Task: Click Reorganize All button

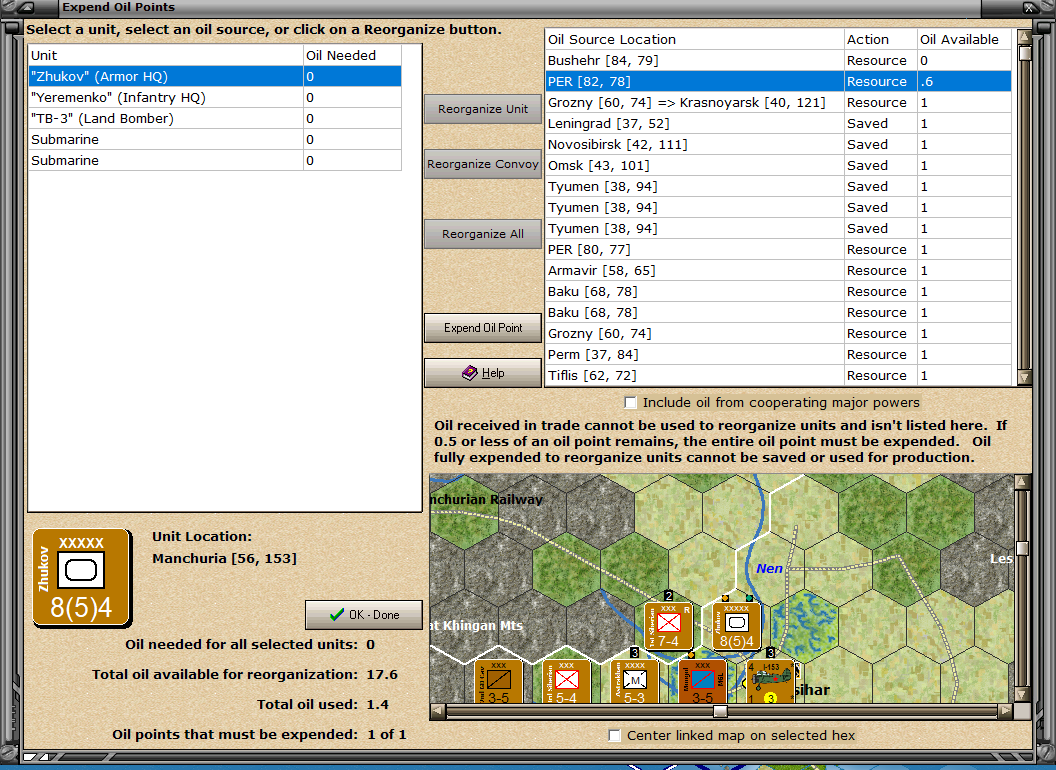Action: click(483, 234)
